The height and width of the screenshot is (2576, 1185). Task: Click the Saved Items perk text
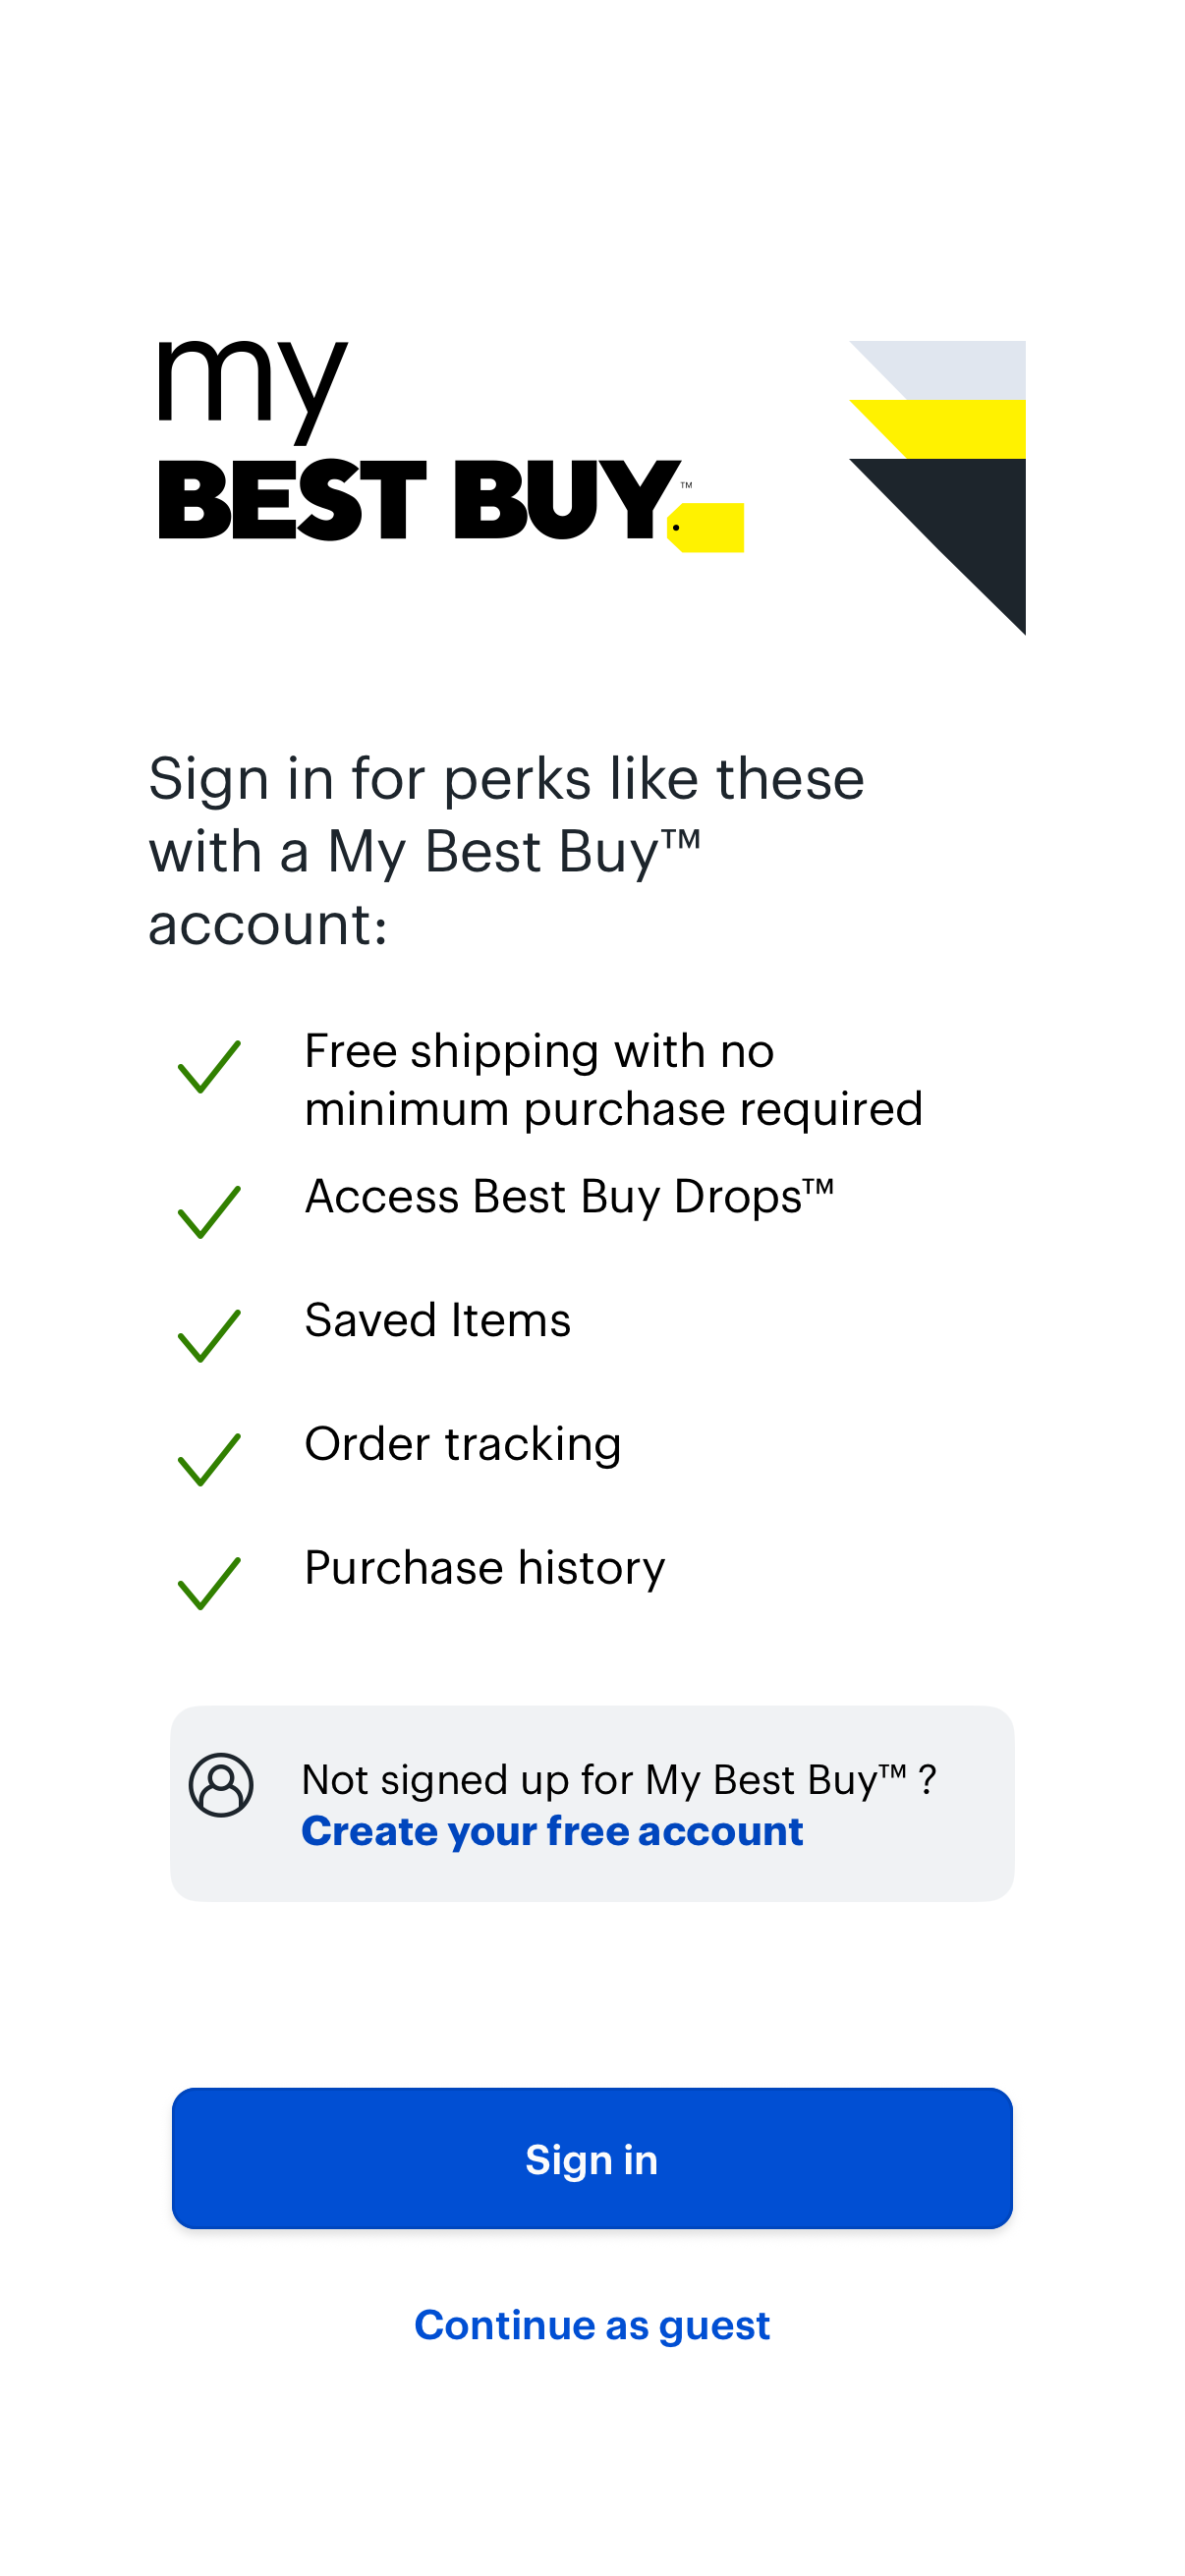point(438,1320)
